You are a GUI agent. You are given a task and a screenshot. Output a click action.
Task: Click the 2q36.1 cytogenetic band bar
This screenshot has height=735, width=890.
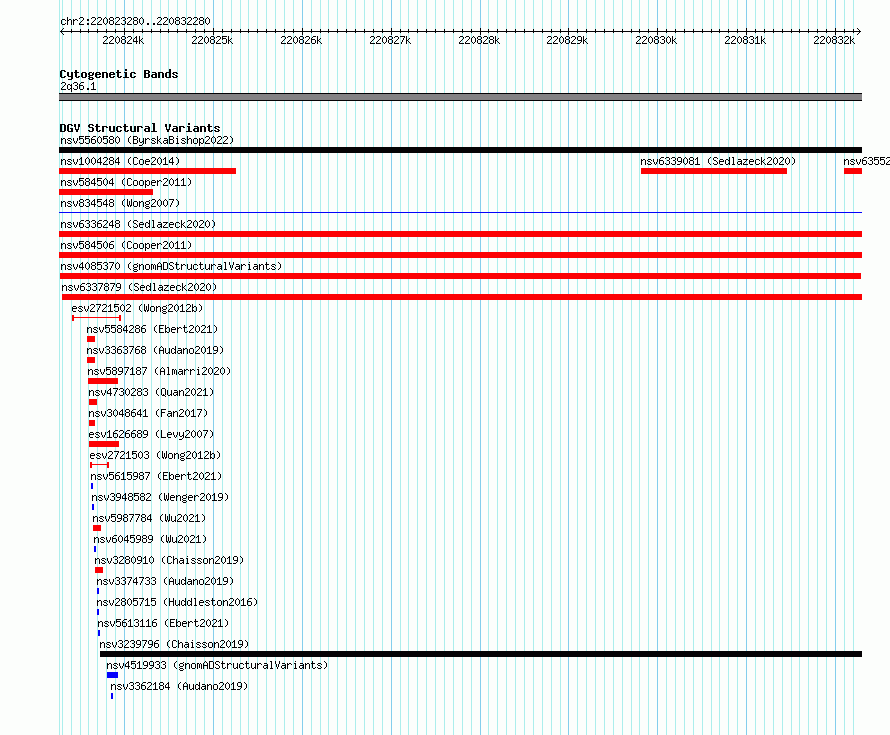pyautogui.click(x=460, y=97)
